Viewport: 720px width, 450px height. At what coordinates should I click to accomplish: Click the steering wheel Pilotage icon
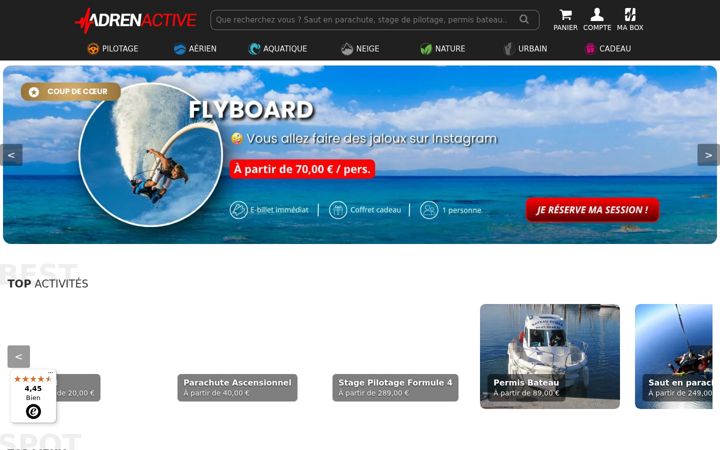pos(93,49)
